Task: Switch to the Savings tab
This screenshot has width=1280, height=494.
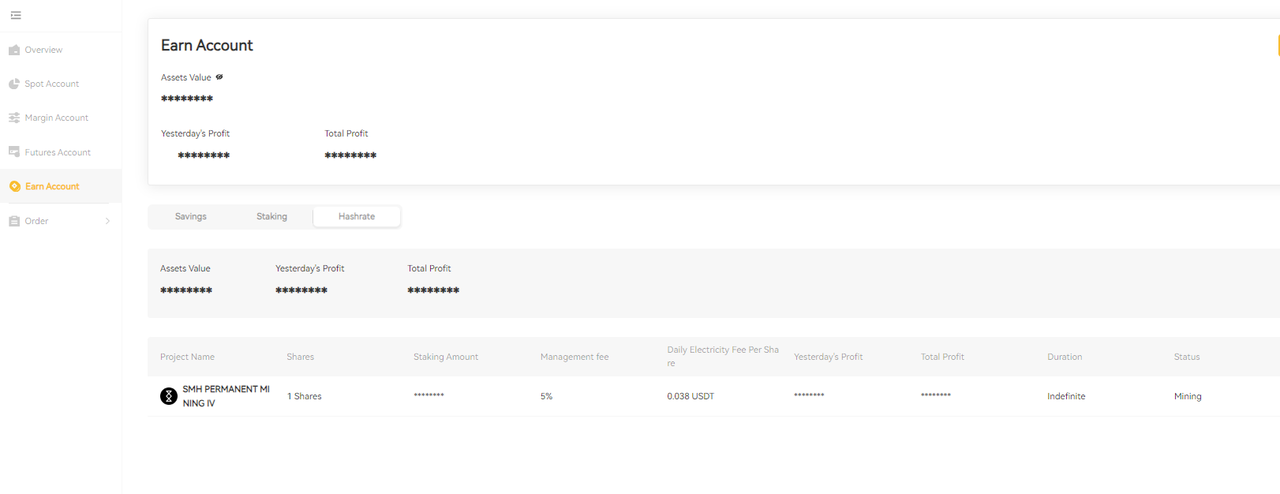Action: tap(191, 216)
